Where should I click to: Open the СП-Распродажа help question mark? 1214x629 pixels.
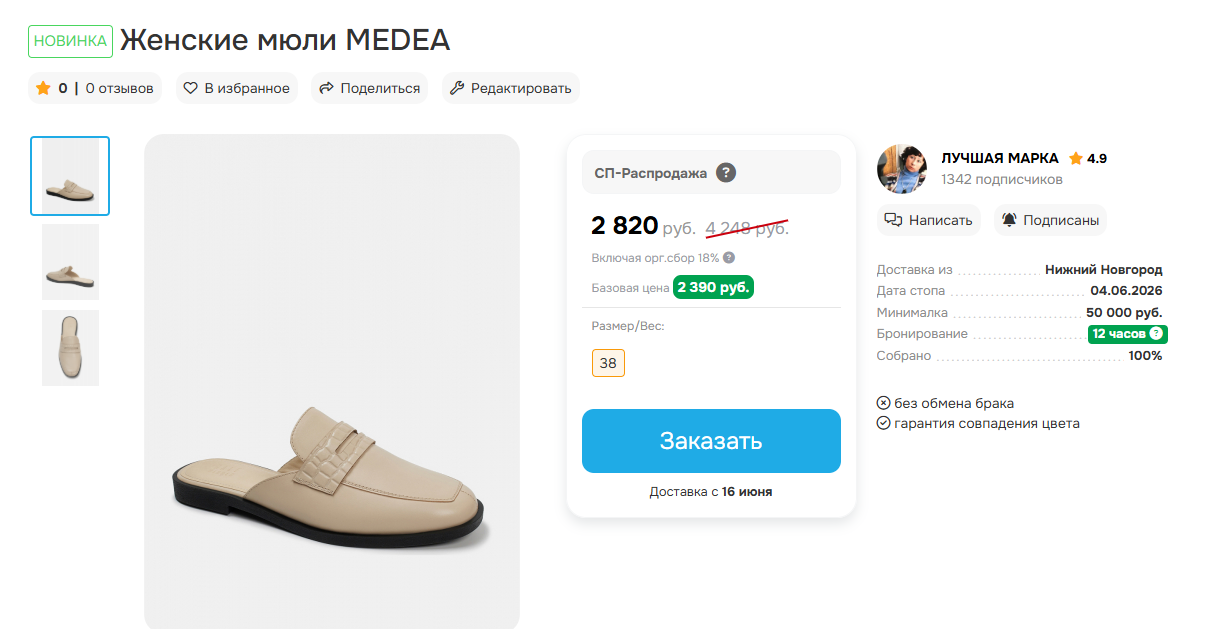pos(726,172)
